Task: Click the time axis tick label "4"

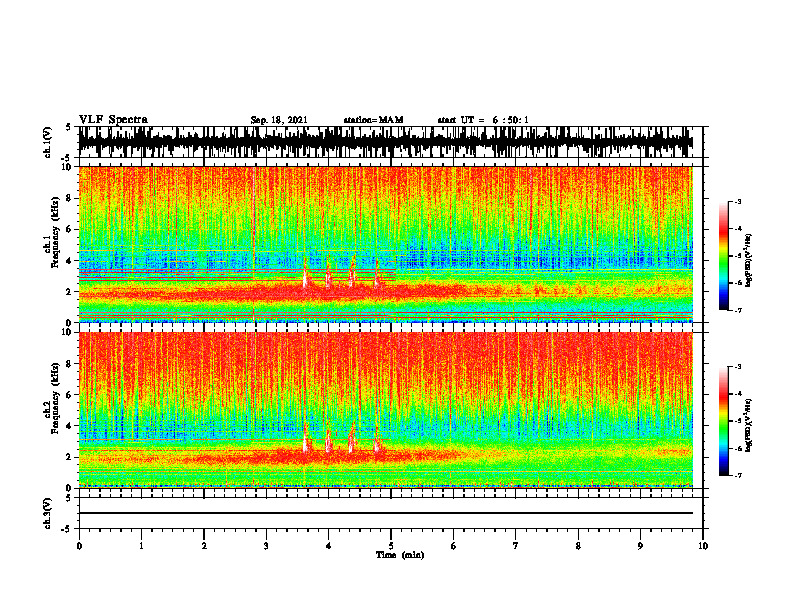Action: click(x=329, y=546)
